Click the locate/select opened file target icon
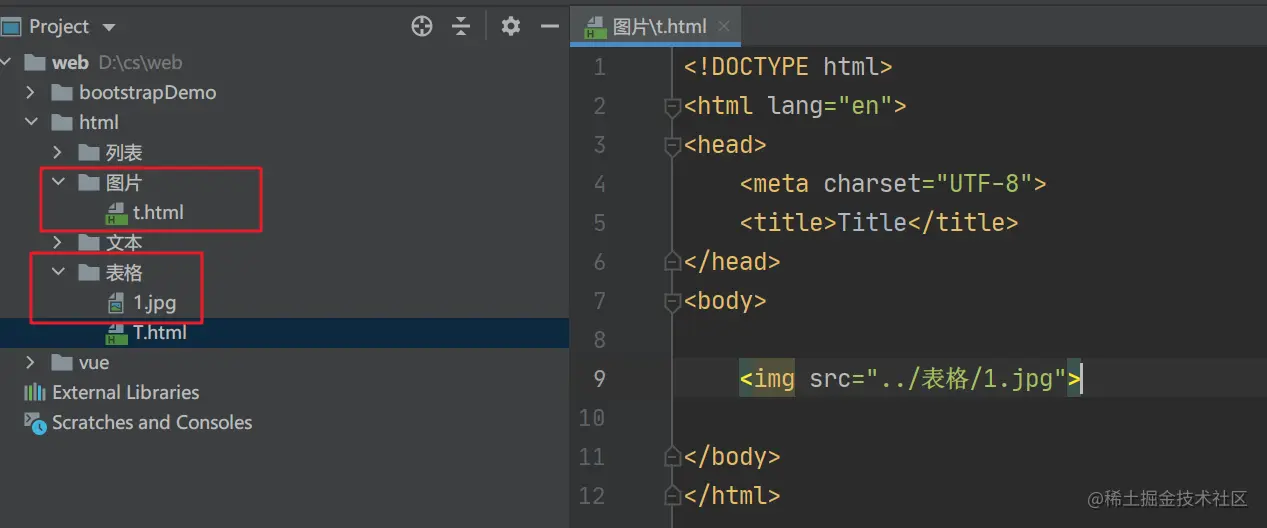The width and height of the screenshot is (1267, 528). coord(422,27)
